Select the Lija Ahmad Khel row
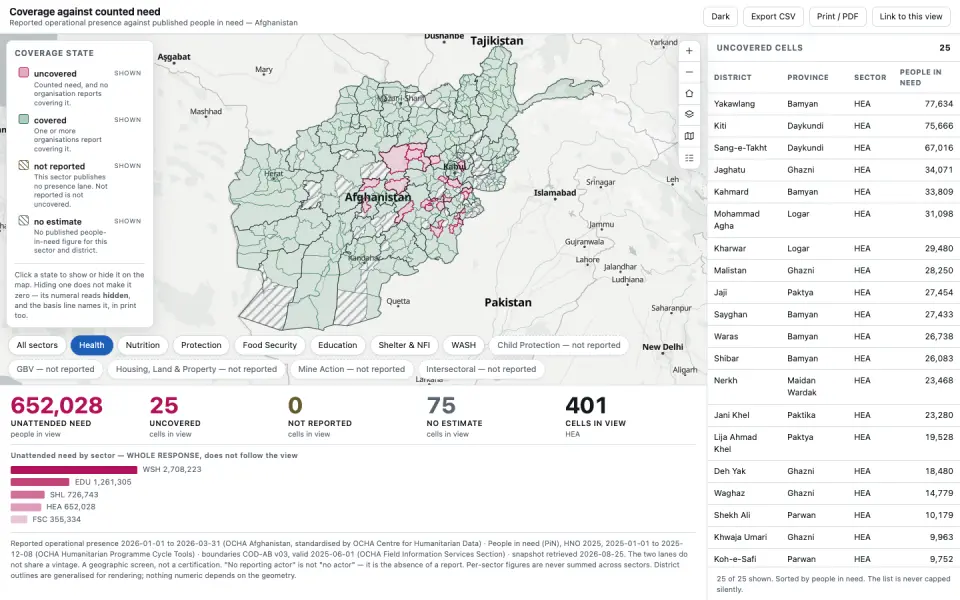Screen dimensions: 960x600 coord(833,443)
